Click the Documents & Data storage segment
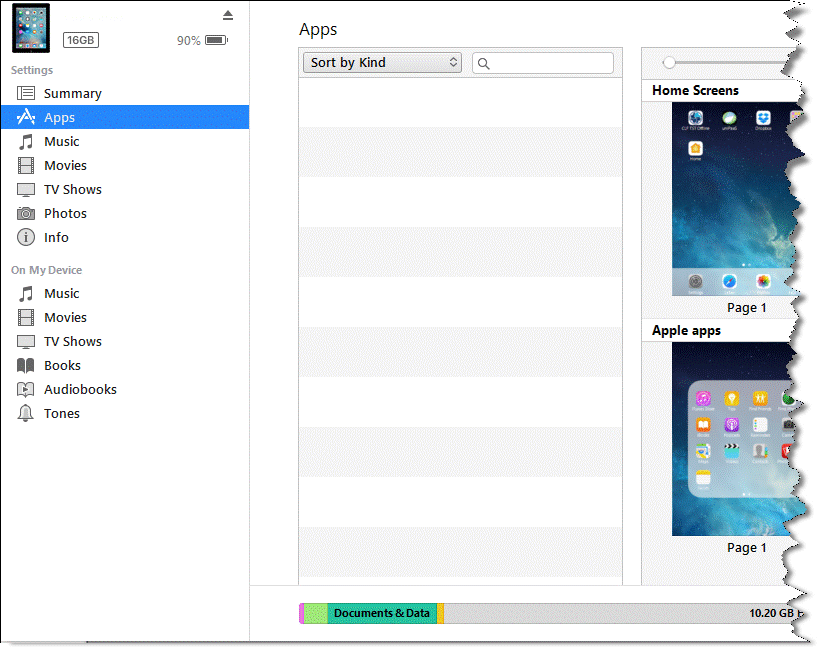This screenshot has height=648, width=819. pos(381,613)
